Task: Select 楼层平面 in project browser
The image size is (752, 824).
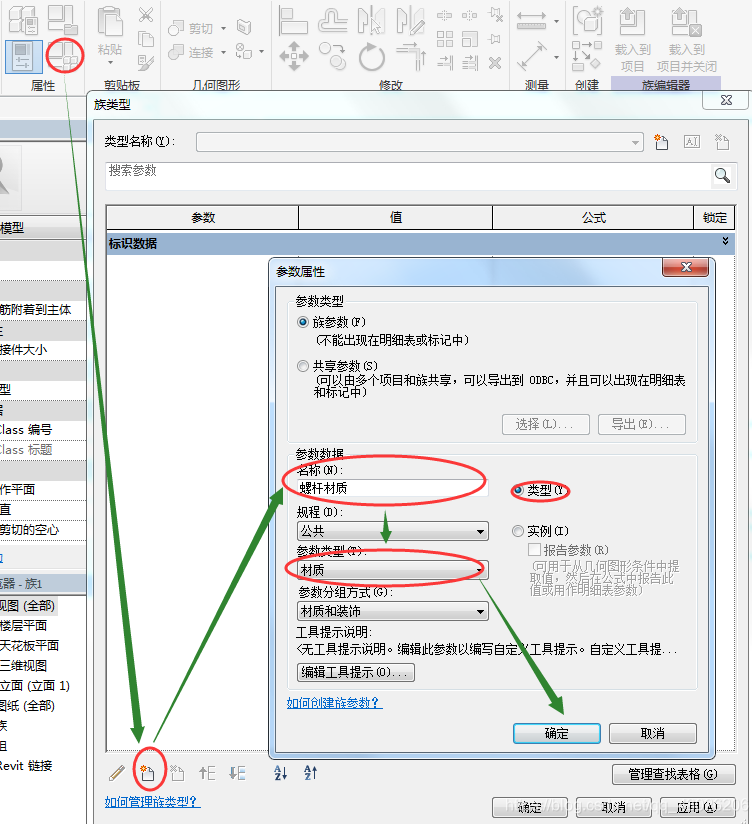Action: tap(24, 625)
